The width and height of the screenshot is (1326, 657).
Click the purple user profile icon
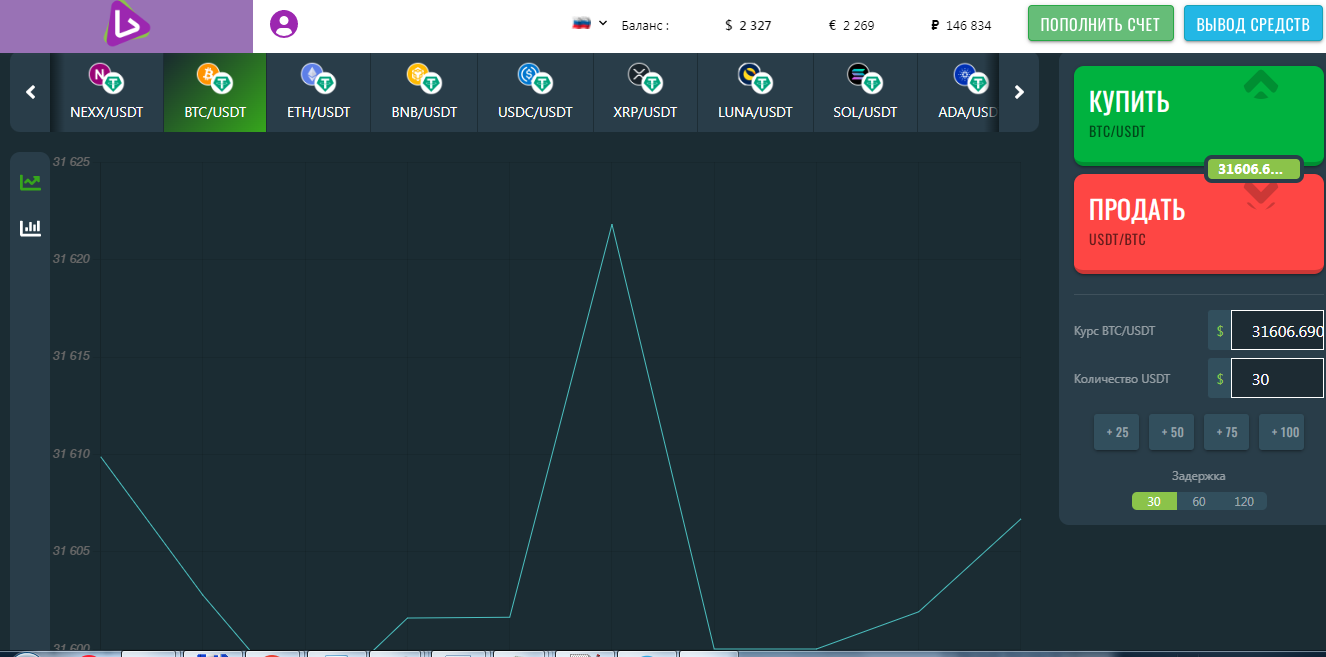284,24
